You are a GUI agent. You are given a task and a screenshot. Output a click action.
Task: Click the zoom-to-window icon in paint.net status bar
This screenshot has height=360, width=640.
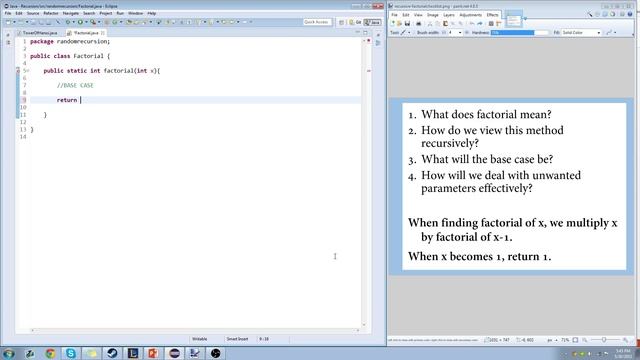[x=575, y=340]
